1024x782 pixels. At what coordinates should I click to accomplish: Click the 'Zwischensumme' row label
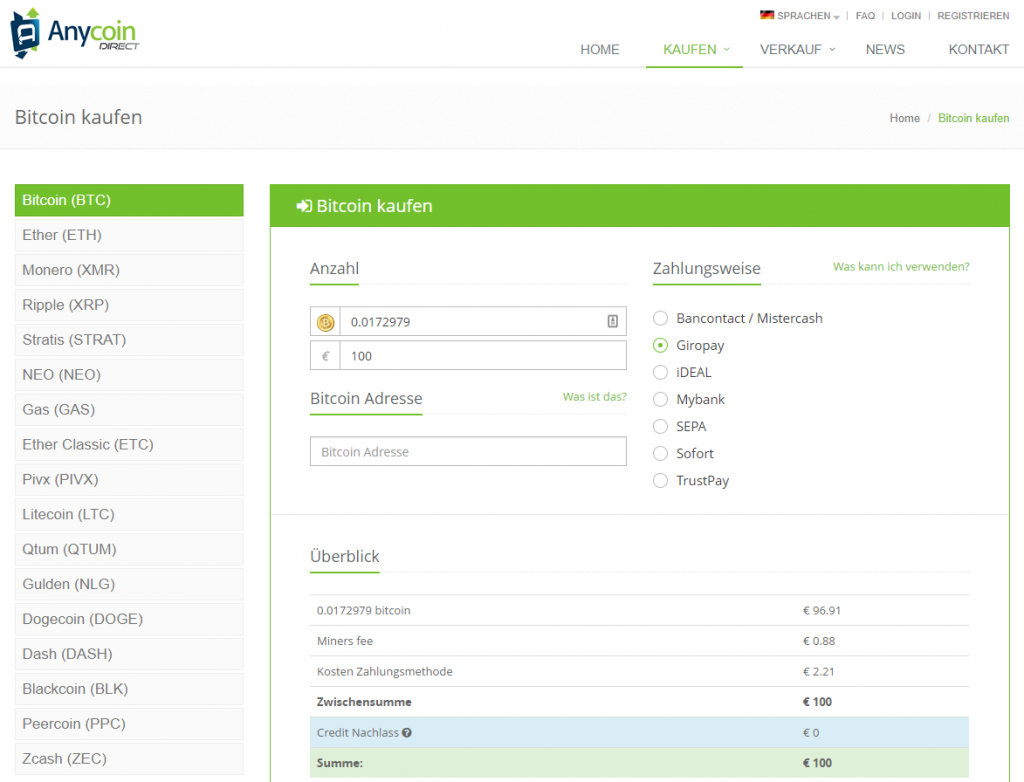pyautogui.click(x=364, y=702)
